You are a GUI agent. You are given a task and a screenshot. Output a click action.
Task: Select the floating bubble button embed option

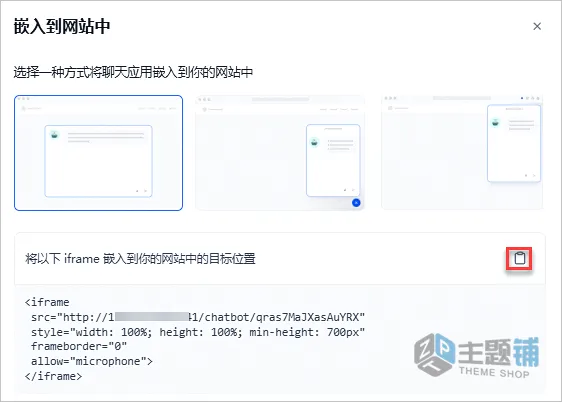(280, 153)
